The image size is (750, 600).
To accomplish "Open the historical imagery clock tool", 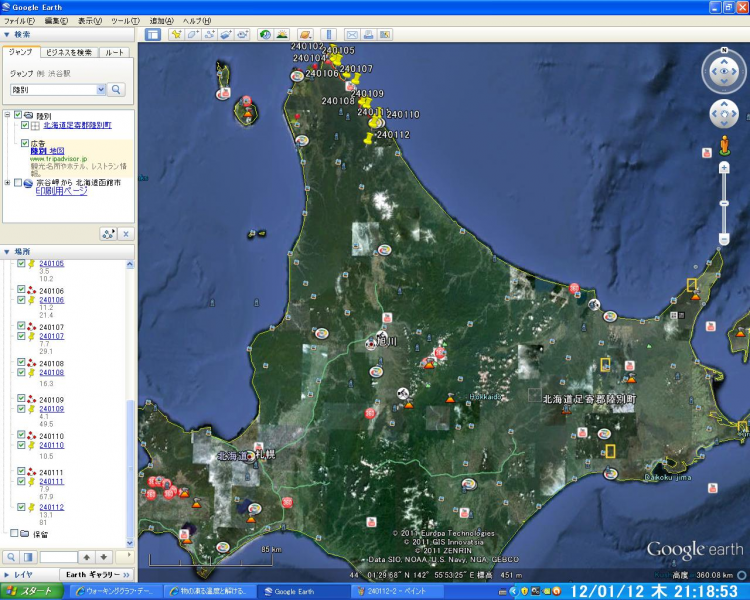I will point(264,34).
